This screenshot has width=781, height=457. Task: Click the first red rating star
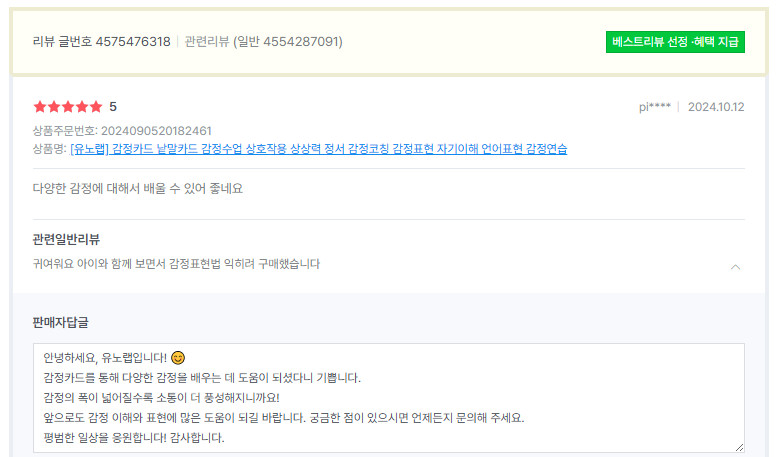click(39, 107)
